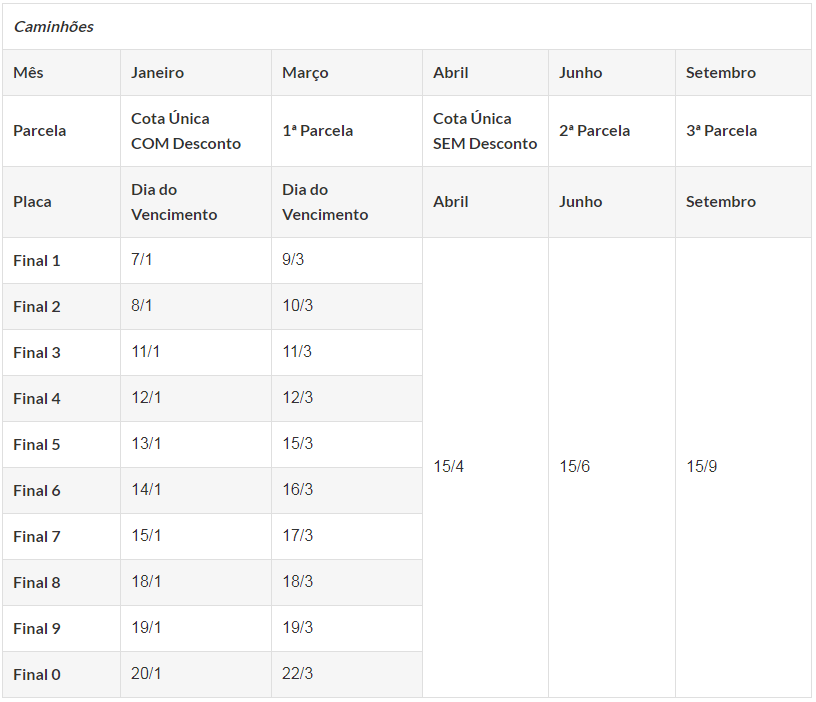Click the Março column header
This screenshot has width=816, height=702.
[x=347, y=73]
